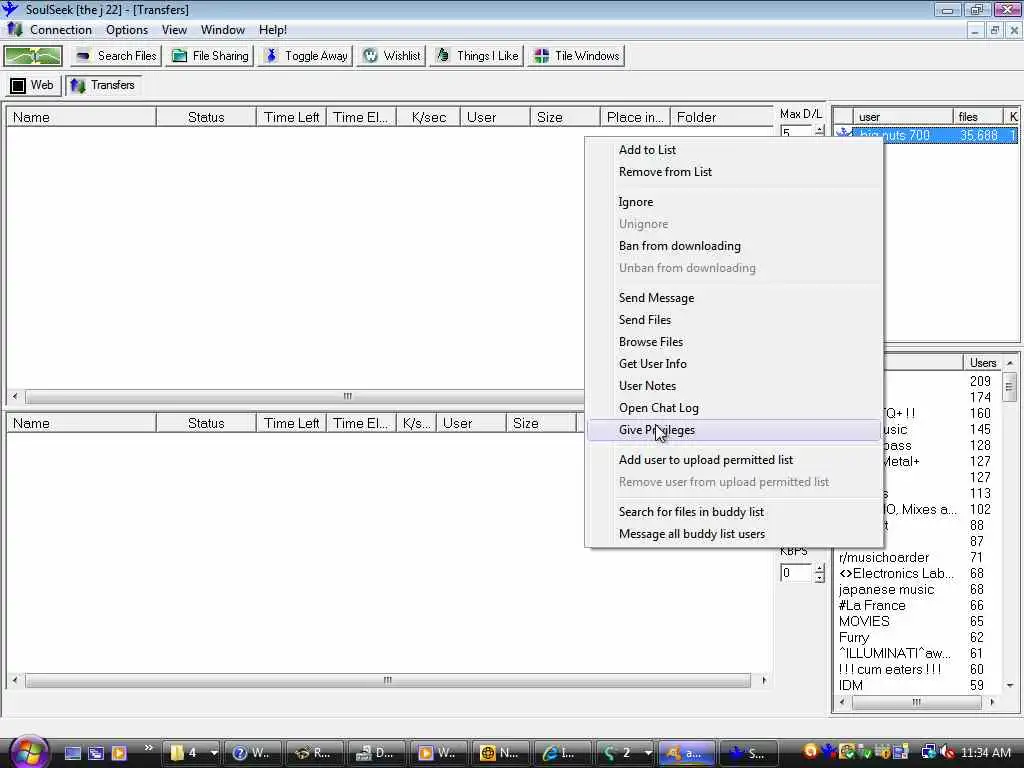Click the volume tray icon
This screenshot has width=1024, height=768.
947,753
